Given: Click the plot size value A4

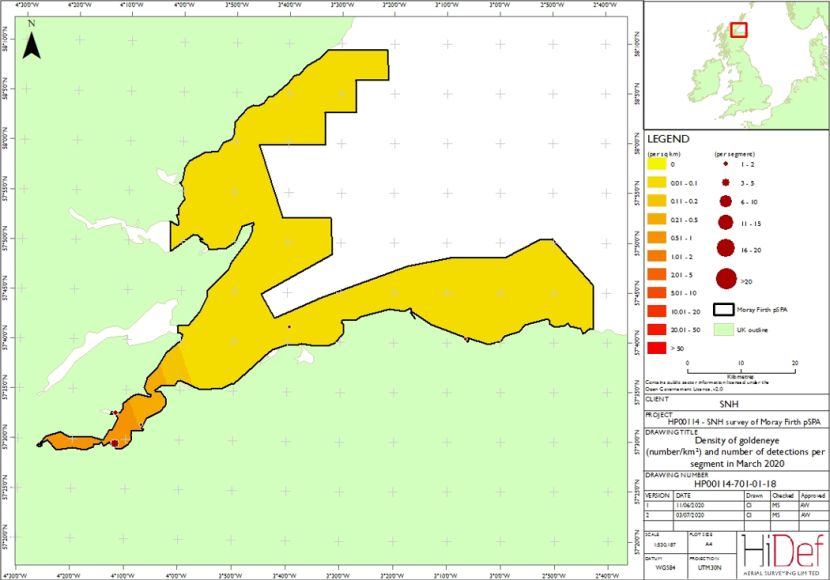Looking at the screenshot, I should 709,544.
